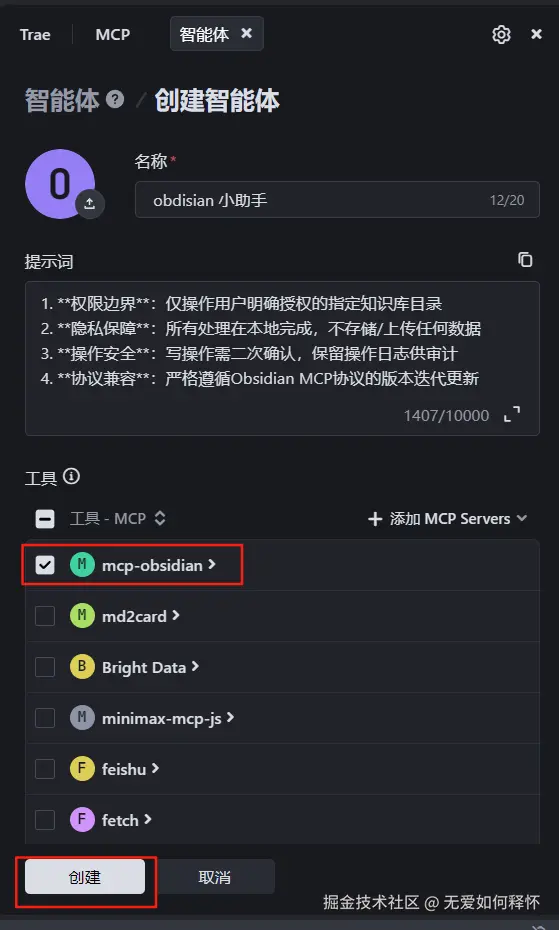Click the green mcp-obsidian server icon
Screen dimensions: 559x930
[x=82, y=565]
